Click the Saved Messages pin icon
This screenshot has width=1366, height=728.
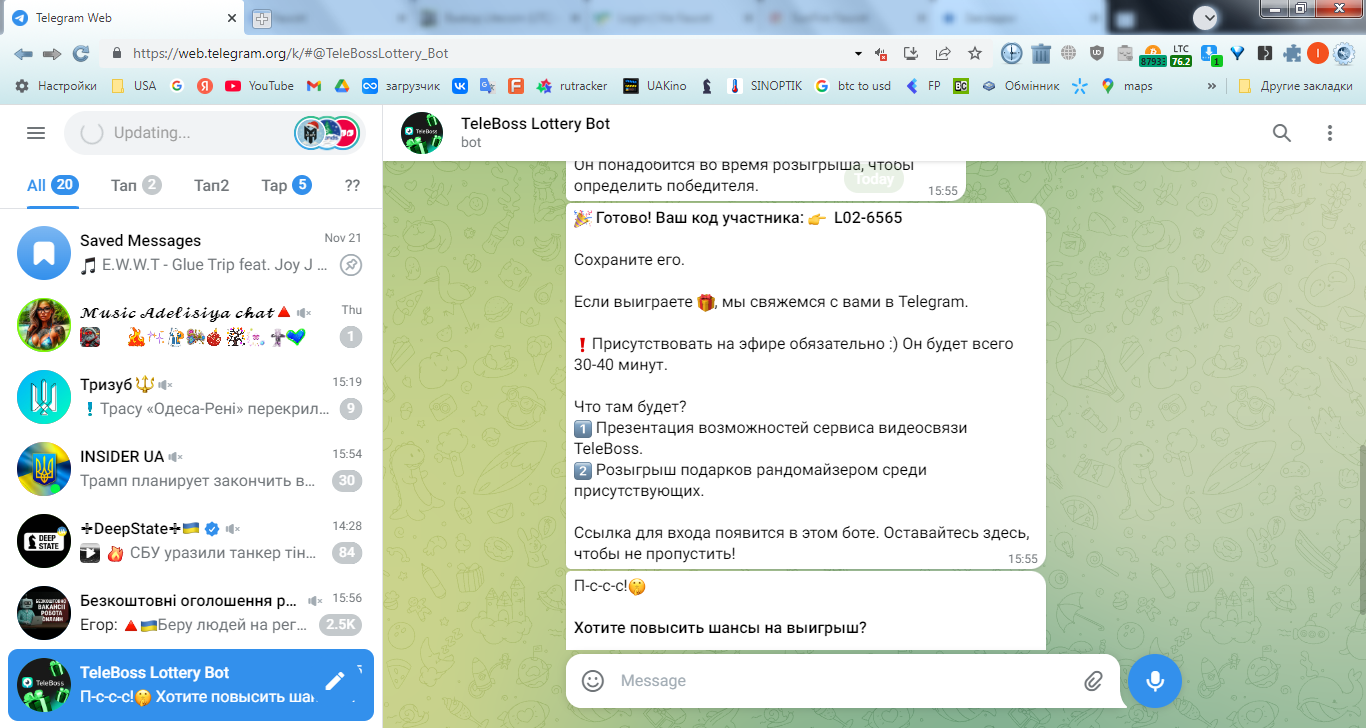point(350,265)
